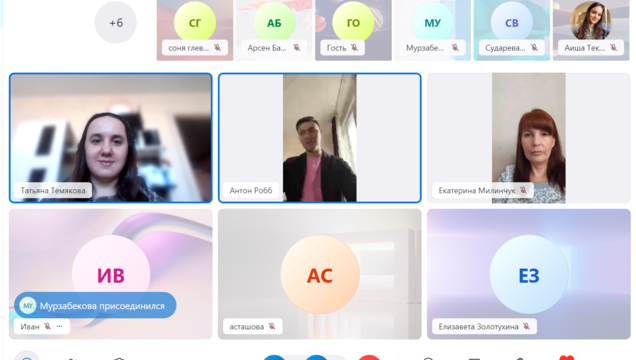
Task: Click muted mic icon on Гость tile
Action: point(355,48)
